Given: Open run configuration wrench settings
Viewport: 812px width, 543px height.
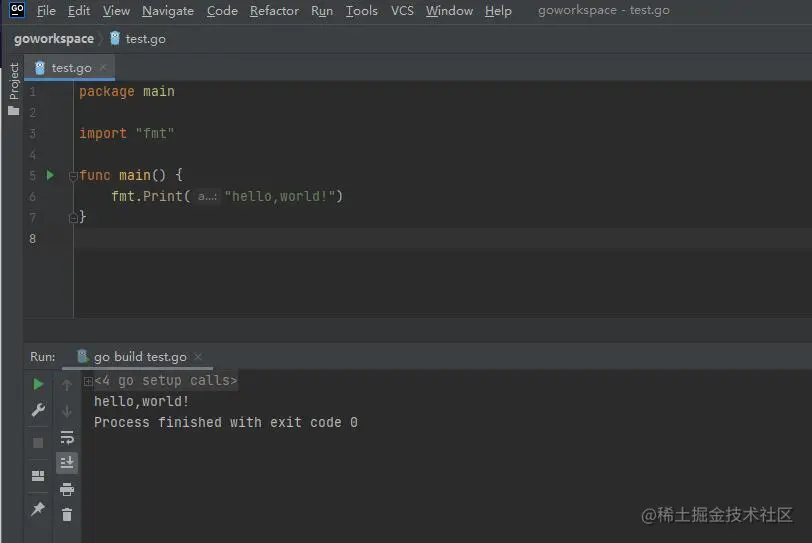Looking at the screenshot, I should [38, 410].
